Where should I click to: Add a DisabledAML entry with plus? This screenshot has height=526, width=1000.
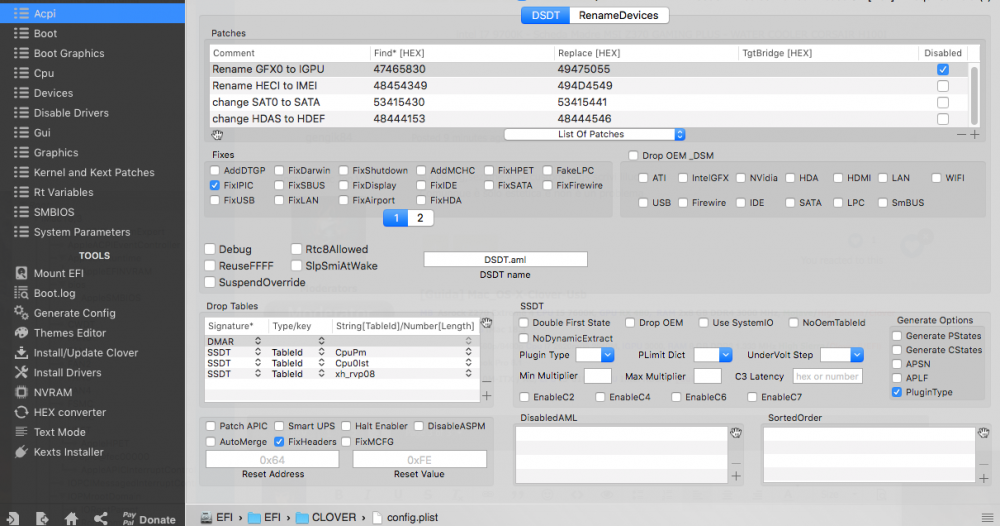coord(736,476)
